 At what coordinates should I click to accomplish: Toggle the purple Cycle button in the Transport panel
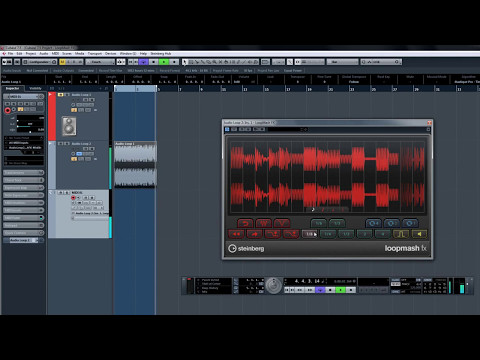tap(320, 290)
